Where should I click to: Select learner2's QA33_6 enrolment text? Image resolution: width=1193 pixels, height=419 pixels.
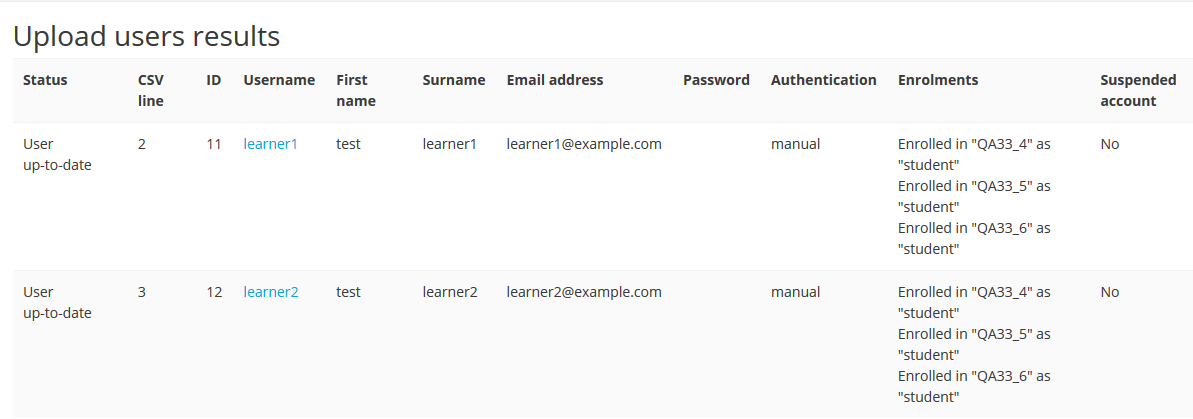tap(974, 386)
